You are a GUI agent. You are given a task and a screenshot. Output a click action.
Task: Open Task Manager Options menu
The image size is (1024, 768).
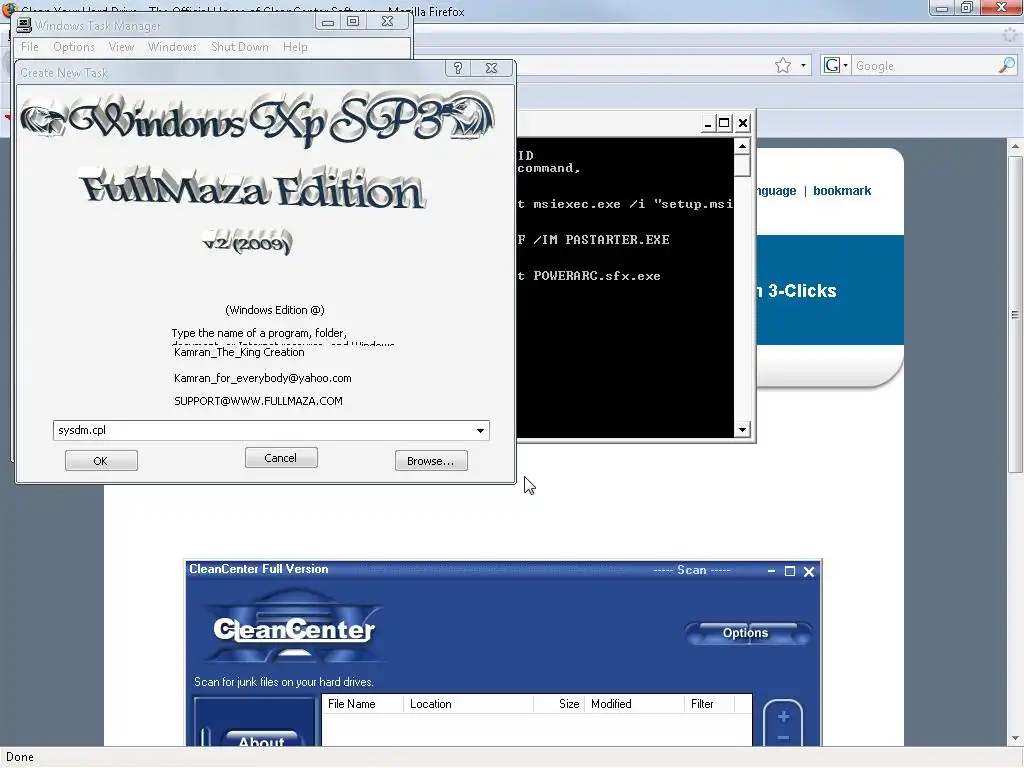pos(74,47)
